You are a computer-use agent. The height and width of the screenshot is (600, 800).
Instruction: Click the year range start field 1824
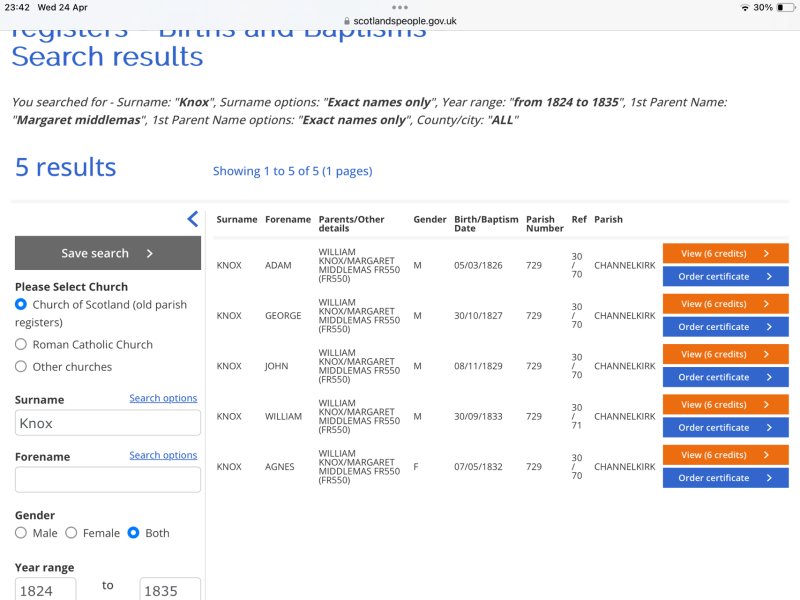[x=45, y=590]
